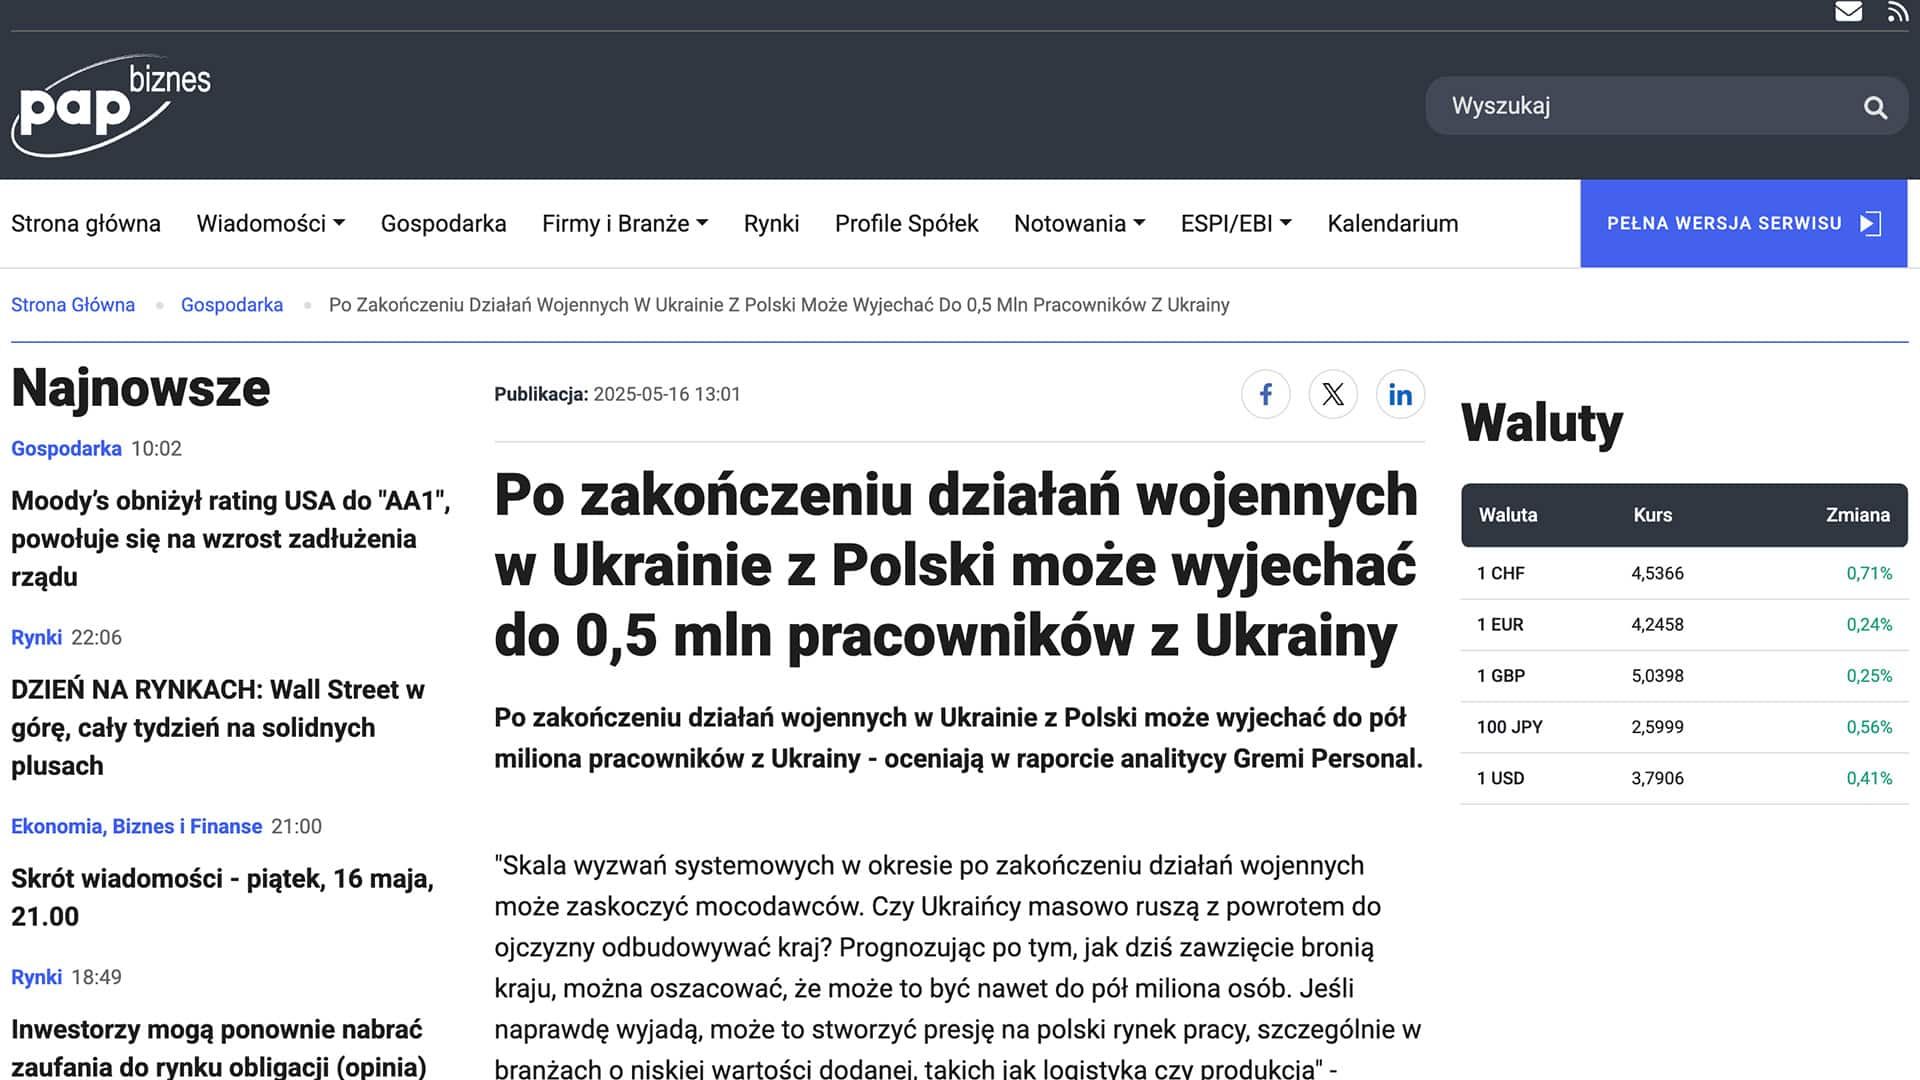Open Skrót wiadomości piątek 16 maja article

coord(222,897)
